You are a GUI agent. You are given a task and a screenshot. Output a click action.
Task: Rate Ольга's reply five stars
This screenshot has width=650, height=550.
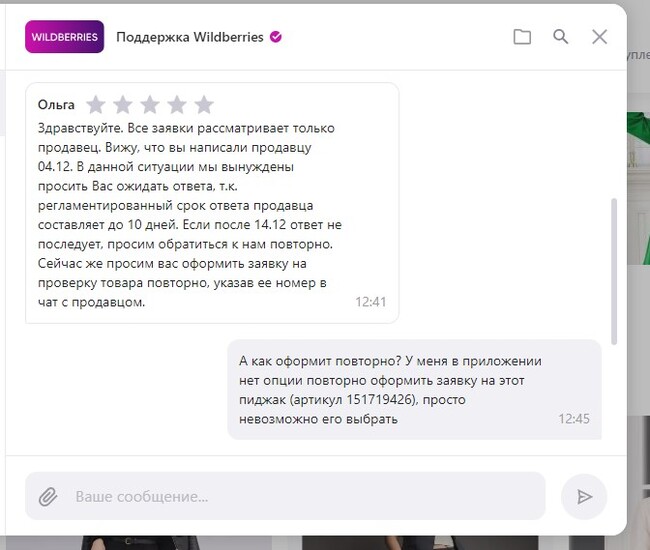[204, 104]
